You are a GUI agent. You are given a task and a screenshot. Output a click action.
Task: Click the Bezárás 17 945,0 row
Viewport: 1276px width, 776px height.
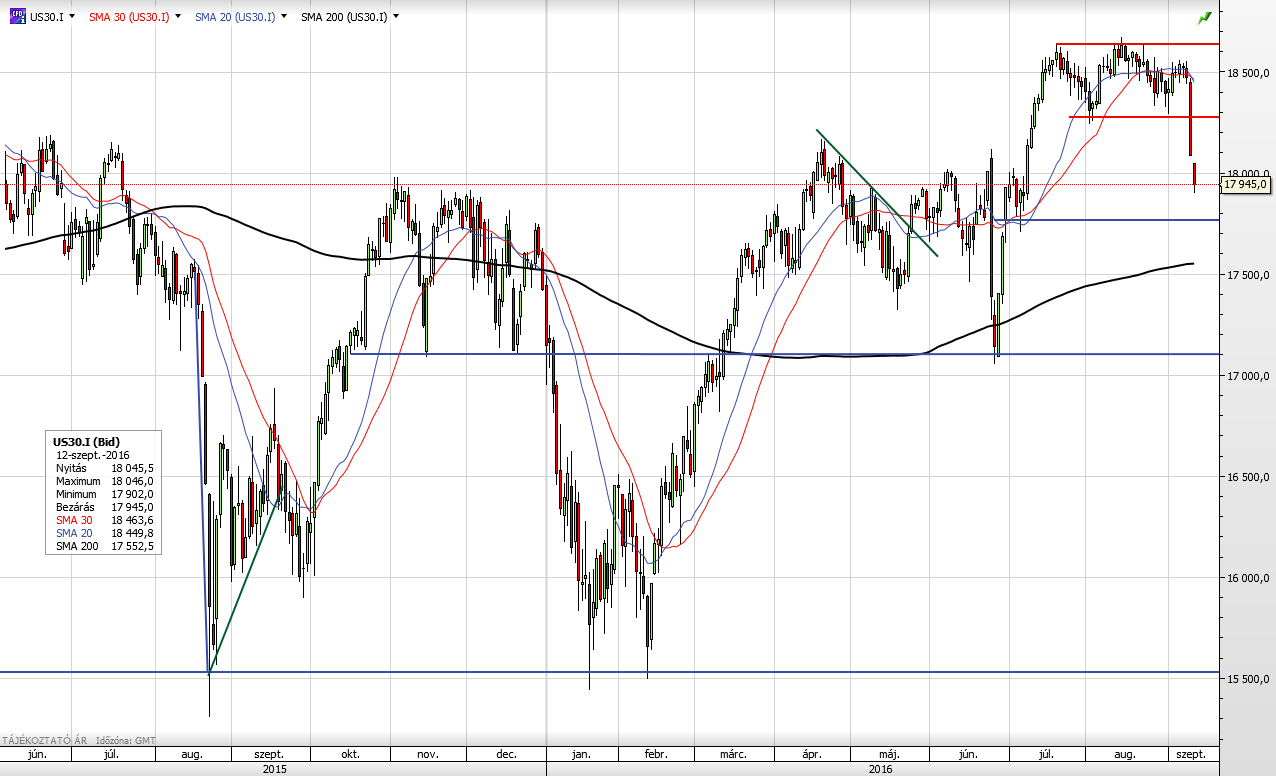[103, 507]
